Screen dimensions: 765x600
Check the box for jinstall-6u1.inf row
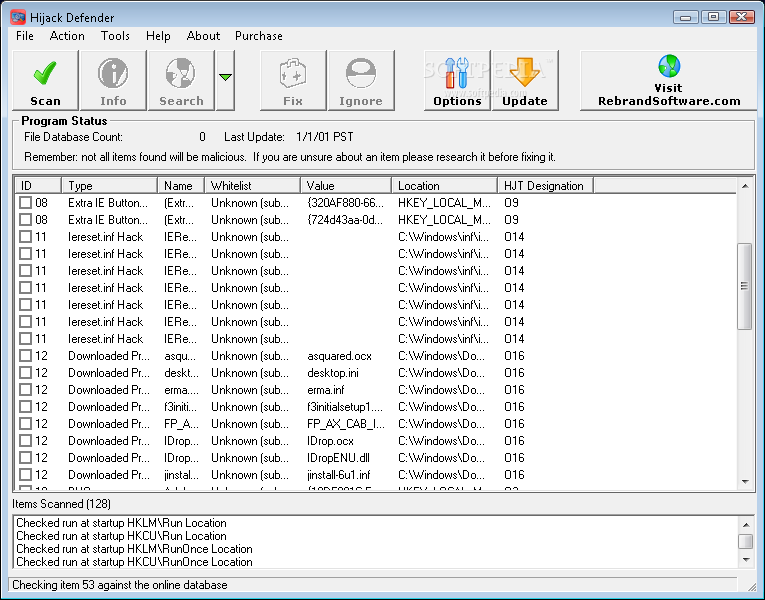point(25,475)
